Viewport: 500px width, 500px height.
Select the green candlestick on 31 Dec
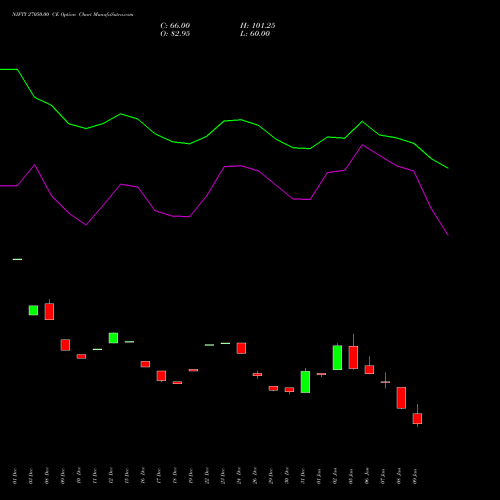coord(305,382)
